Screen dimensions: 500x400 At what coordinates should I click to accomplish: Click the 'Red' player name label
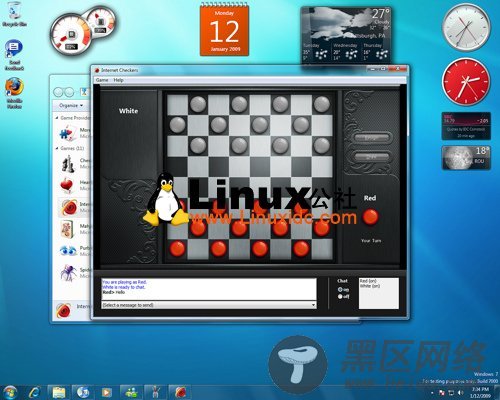coord(370,198)
